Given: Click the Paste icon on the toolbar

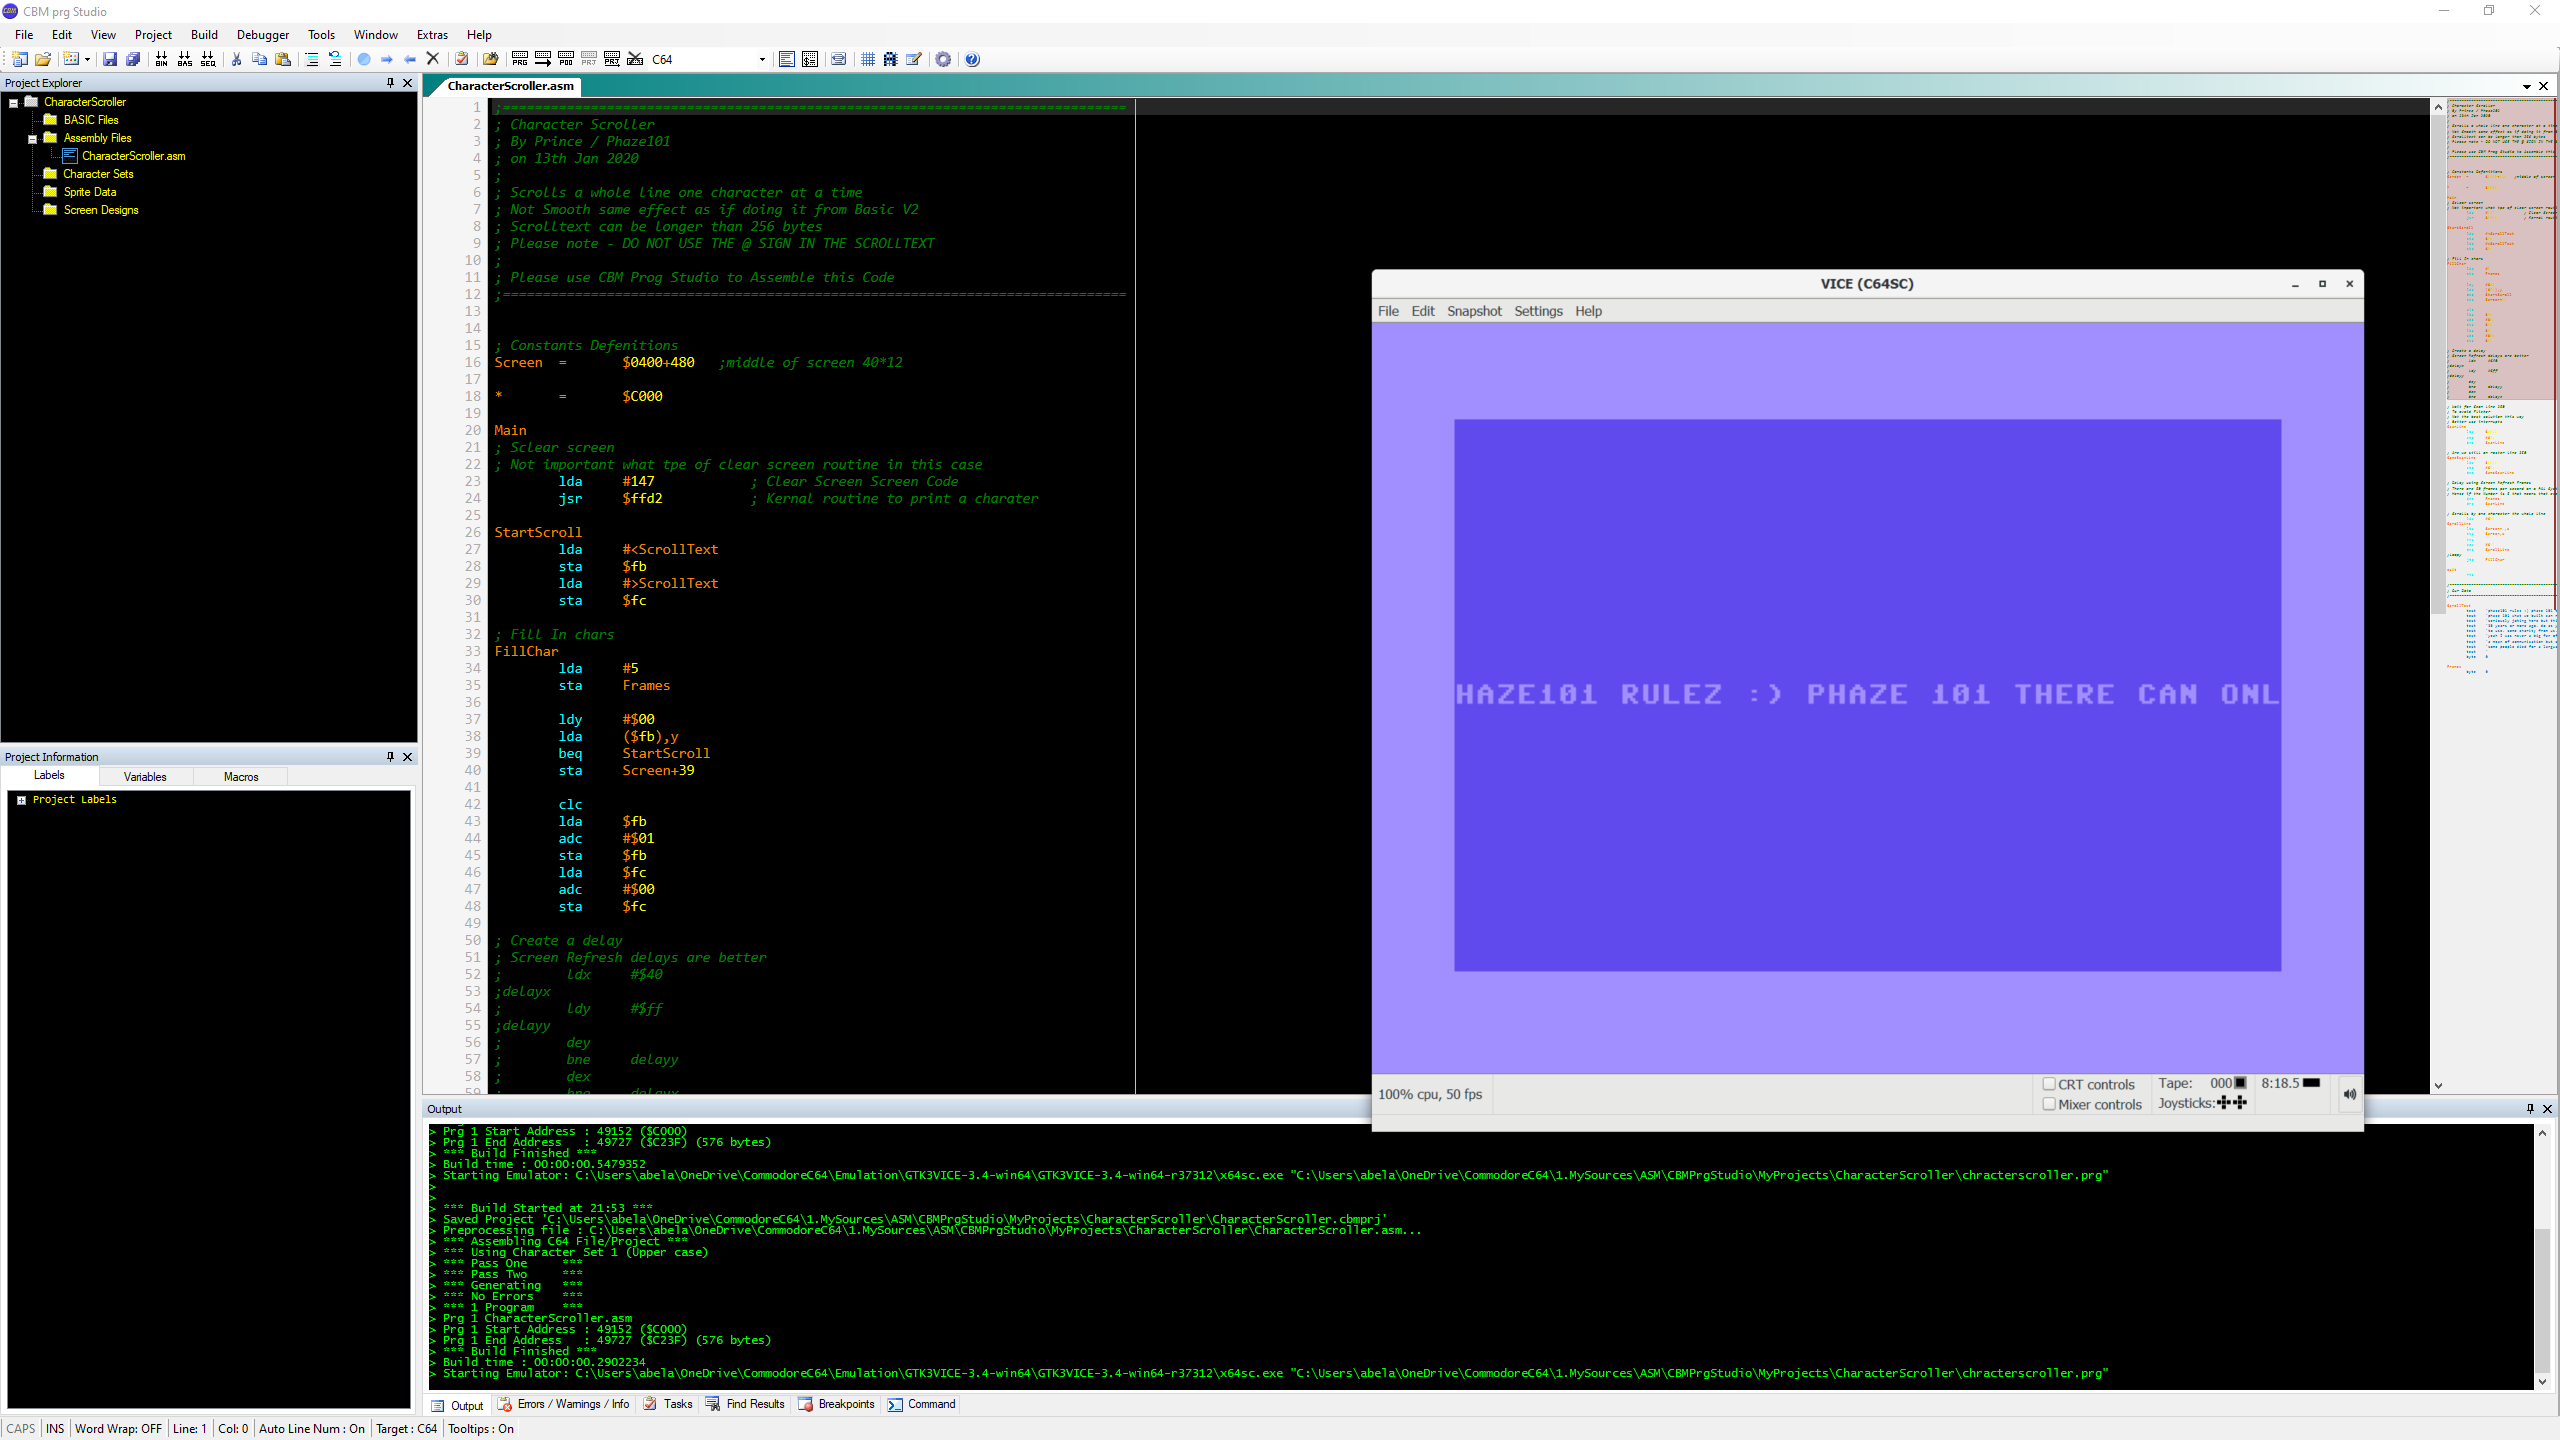Looking at the screenshot, I should 283,59.
